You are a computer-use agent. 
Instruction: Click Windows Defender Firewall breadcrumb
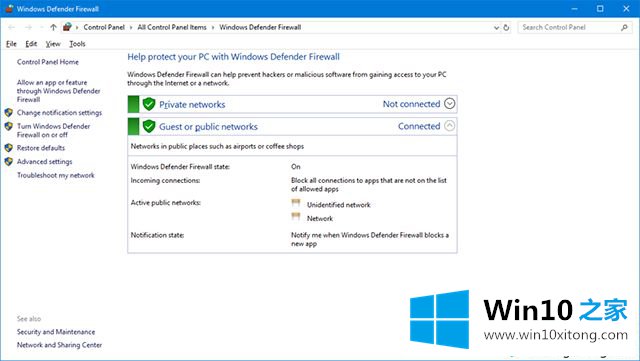click(x=260, y=27)
